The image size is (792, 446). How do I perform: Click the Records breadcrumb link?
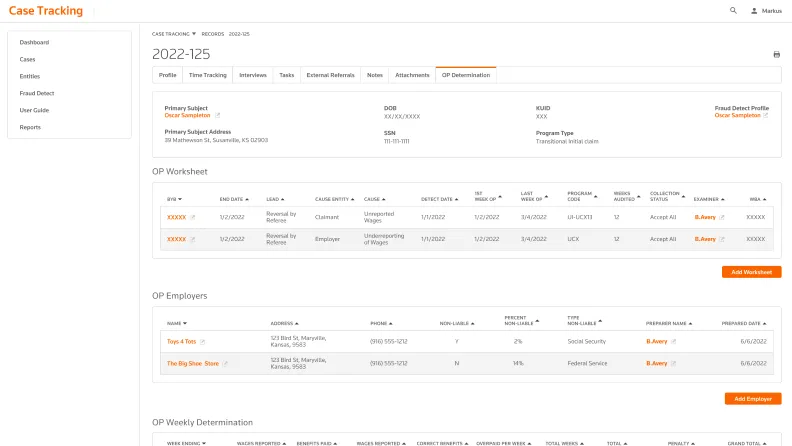(x=213, y=34)
